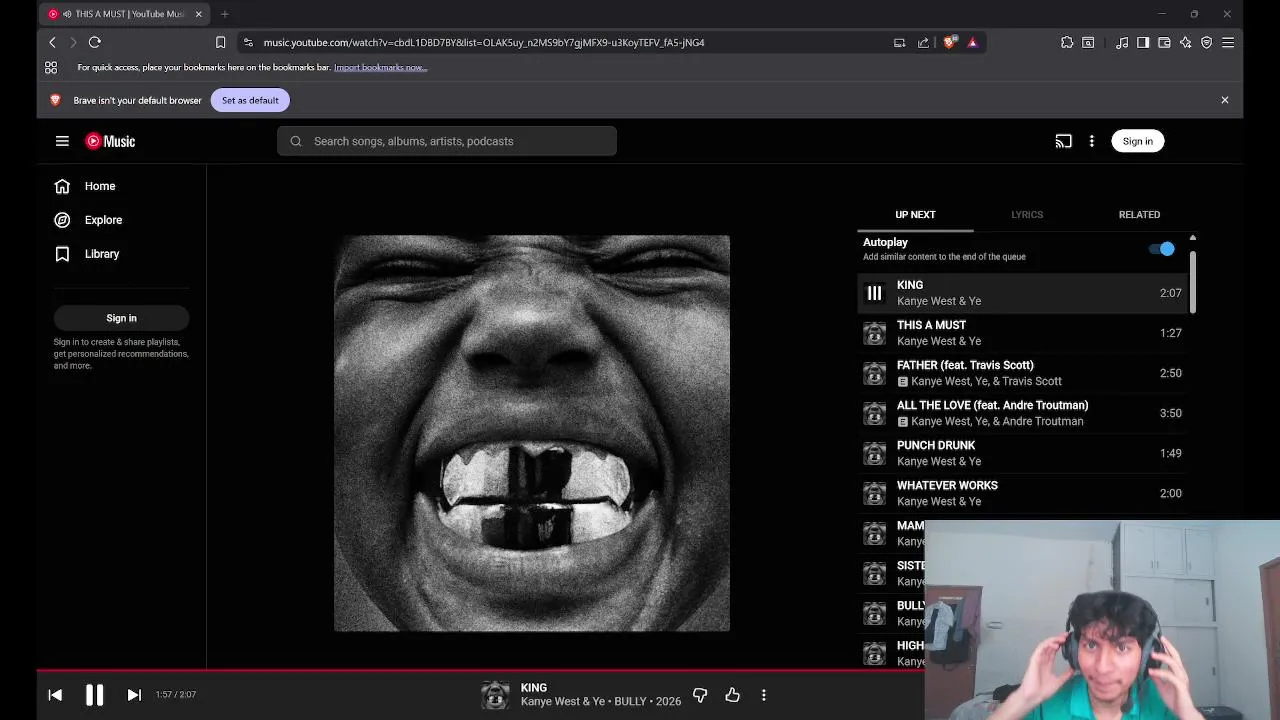Toggle the browser sidebar panel
Viewport: 1280px width, 720px height.
(x=1143, y=42)
